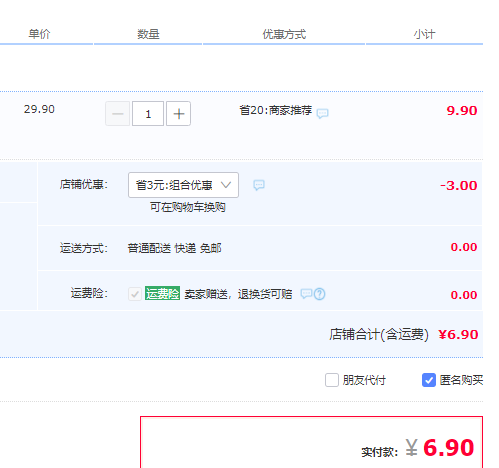Open comment icon beside 省20:商家推荐

tap(322, 113)
